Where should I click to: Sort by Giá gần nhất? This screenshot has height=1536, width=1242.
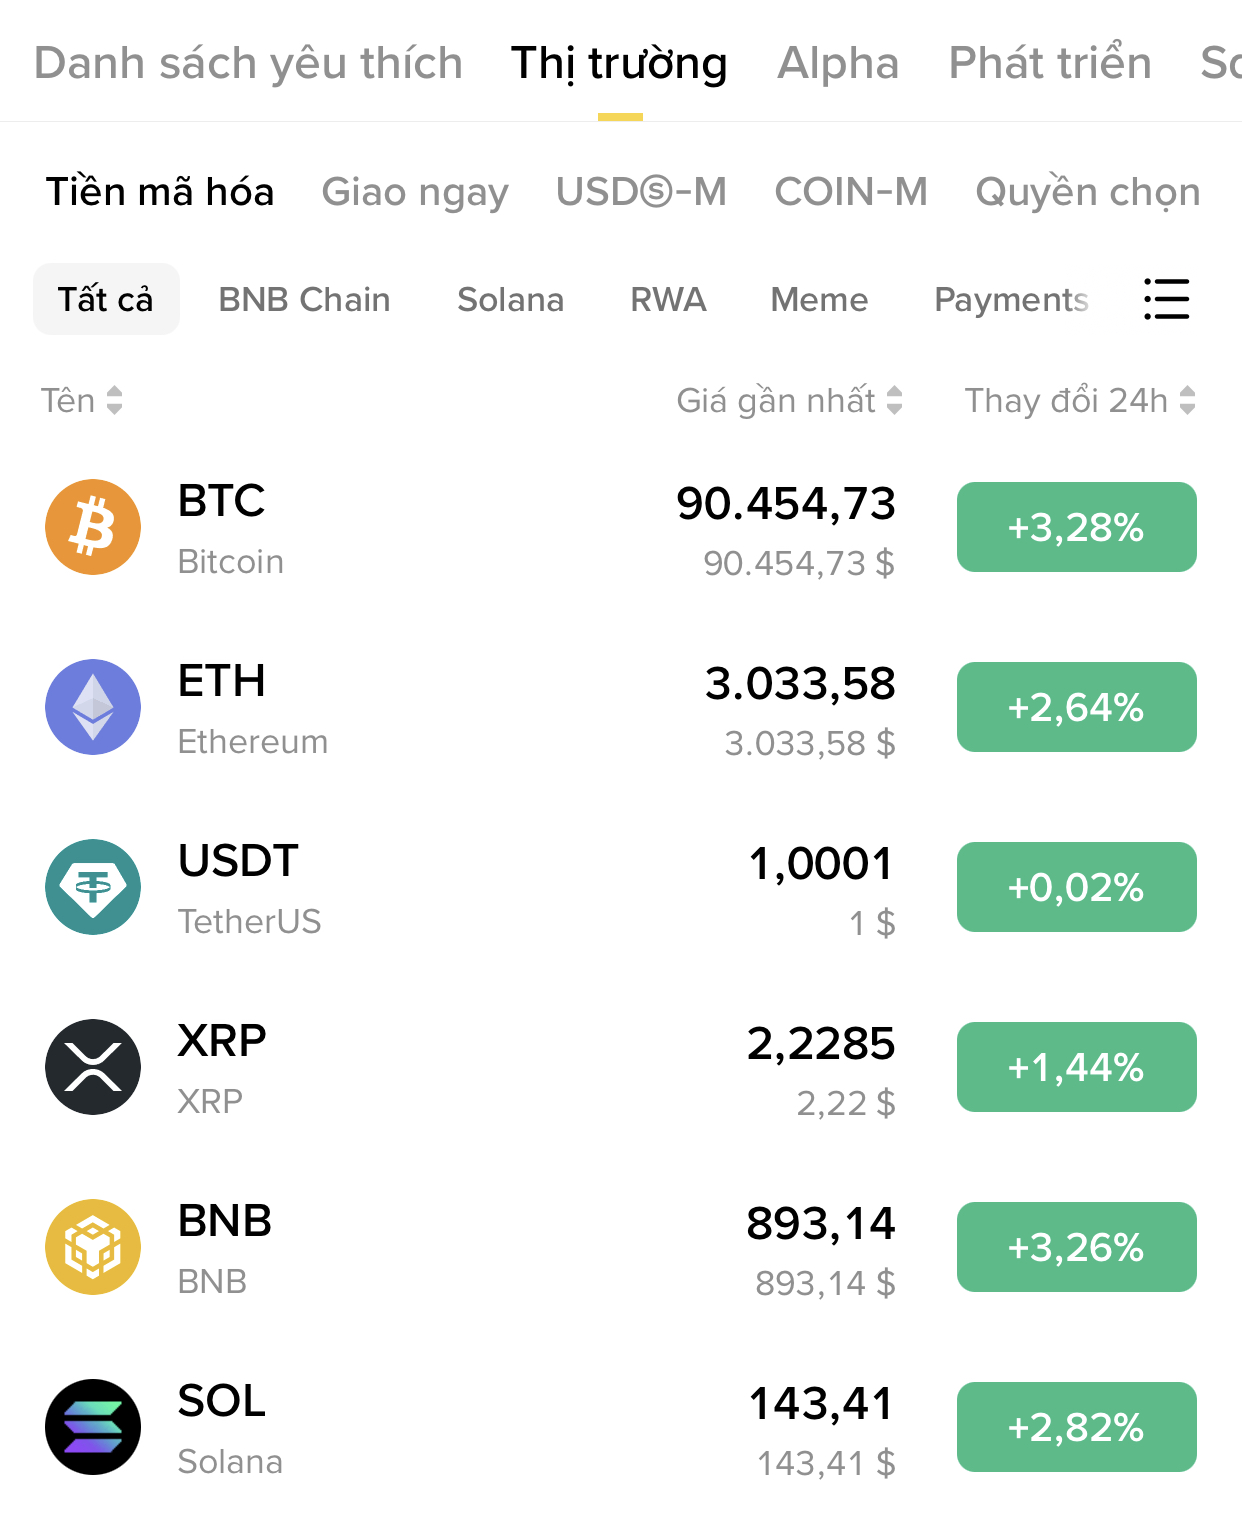pos(789,401)
